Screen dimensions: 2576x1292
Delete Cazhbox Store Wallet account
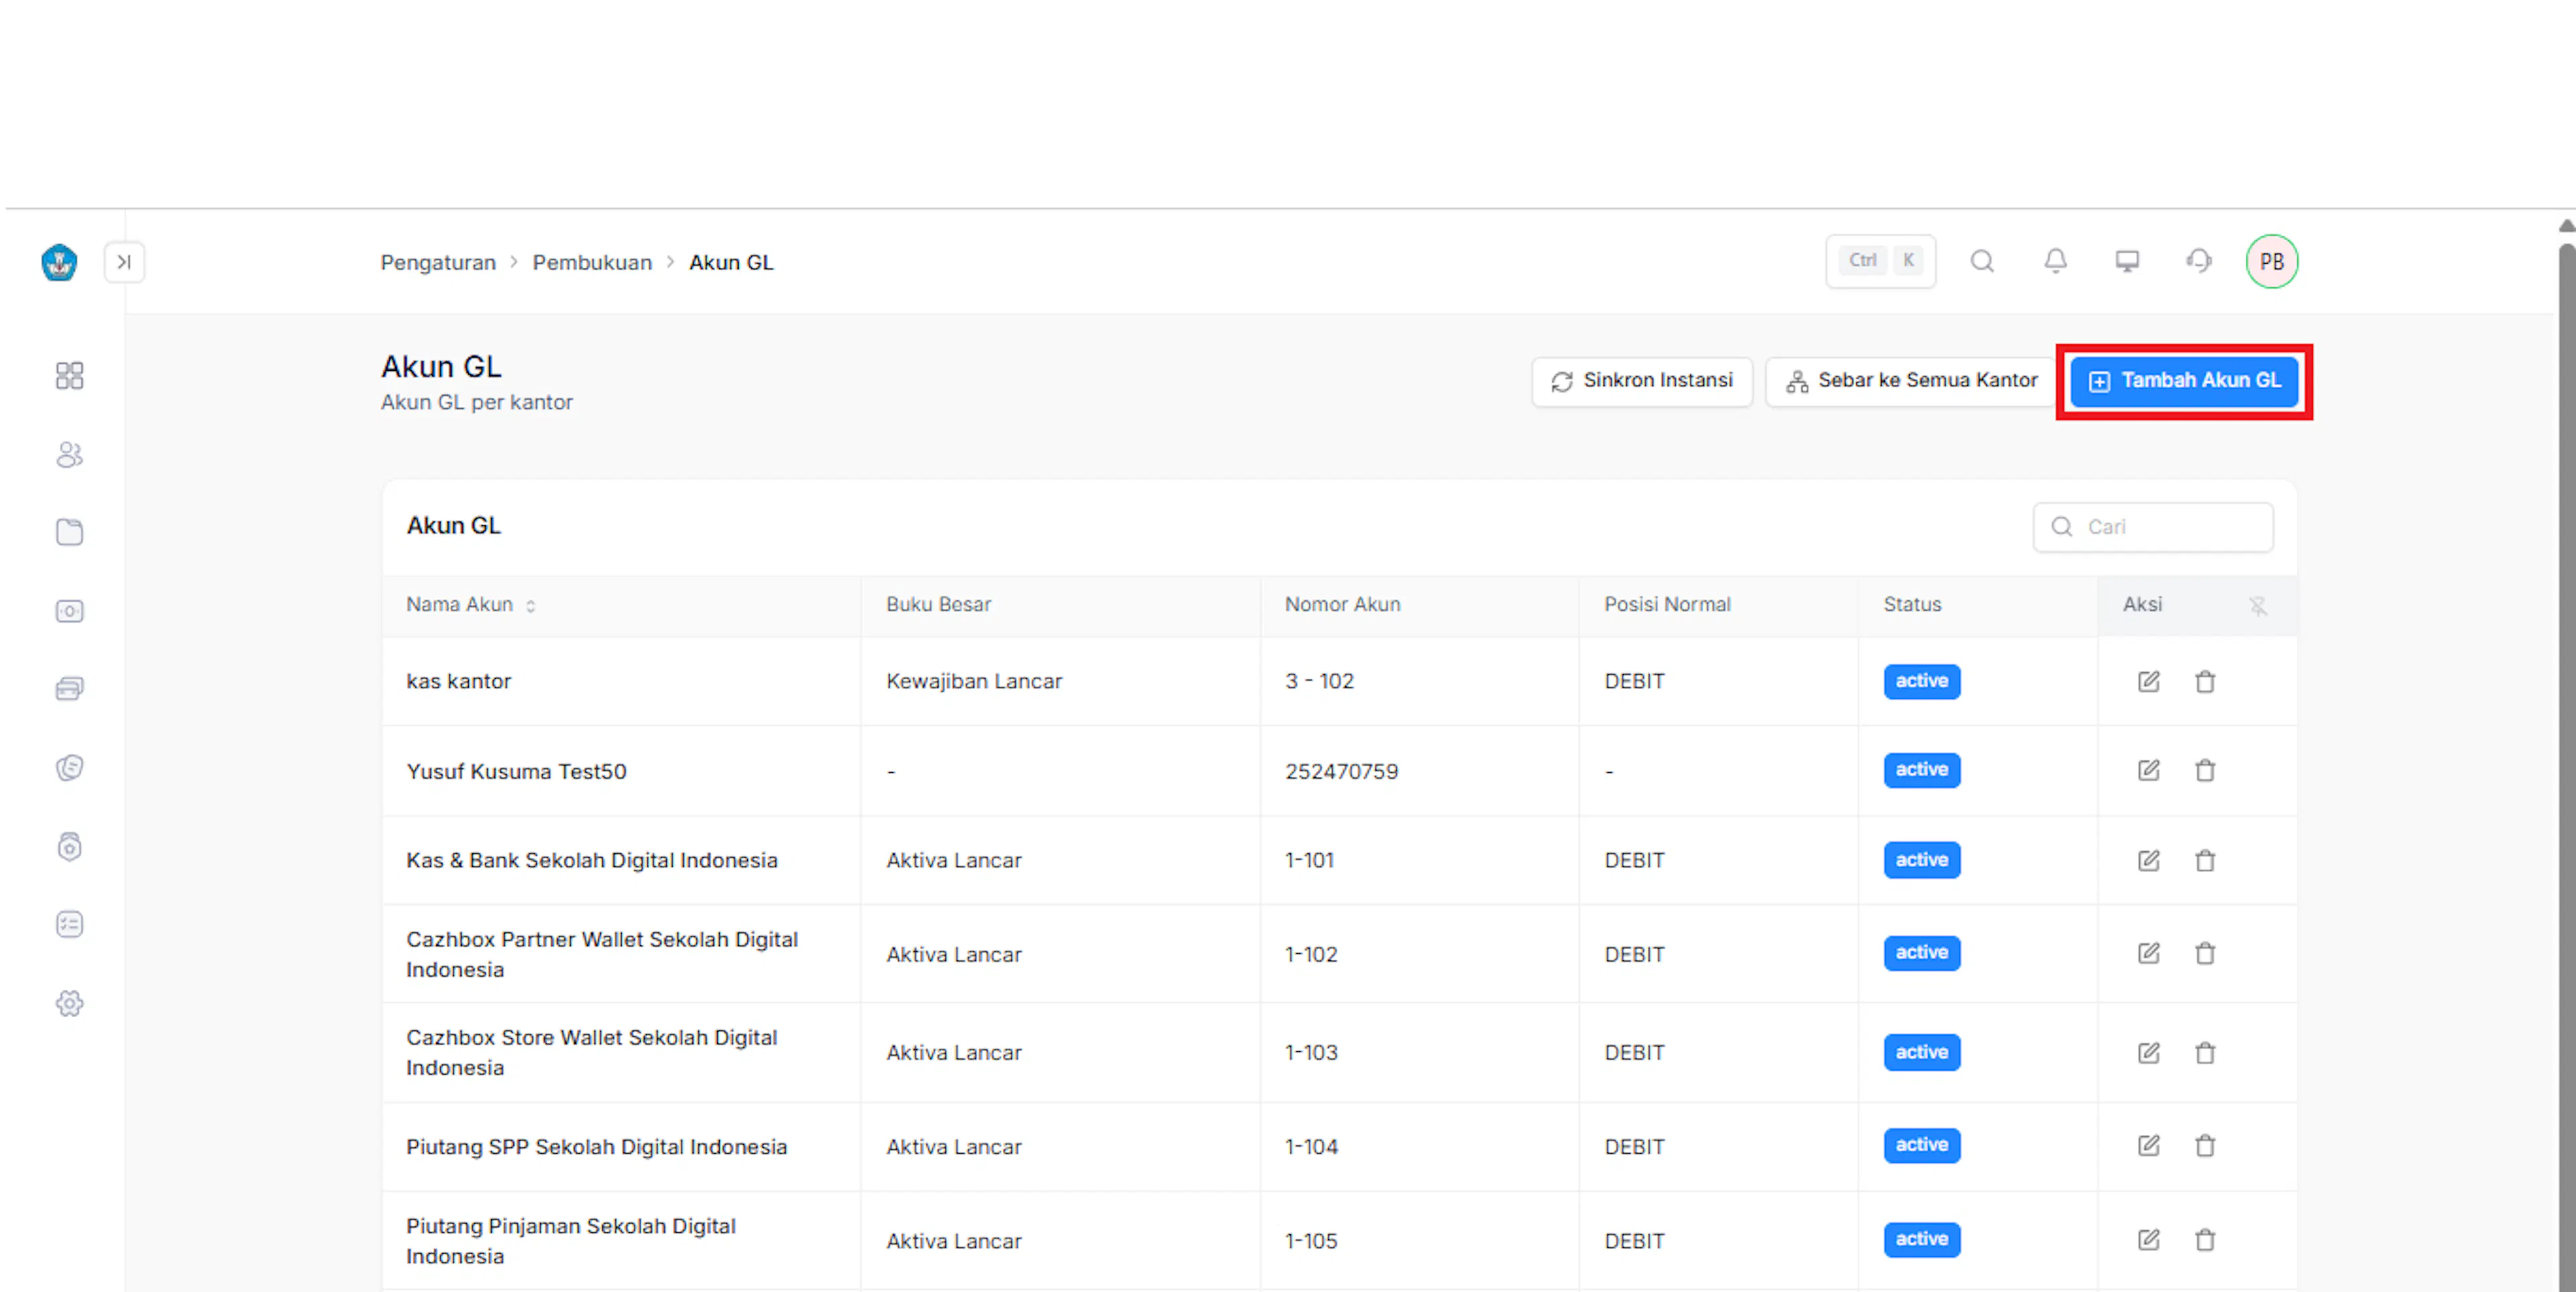coord(2205,1053)
